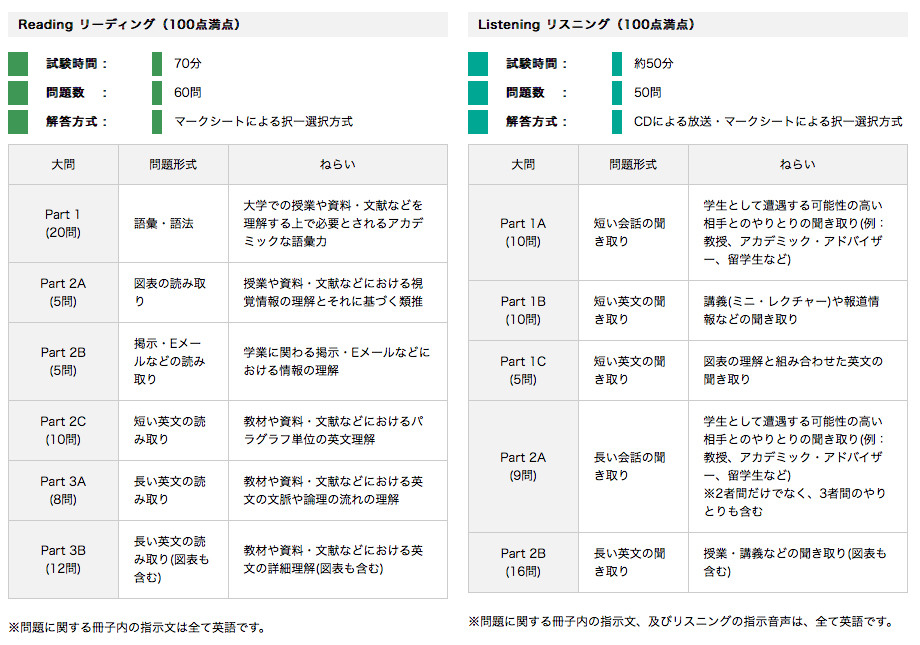The height and width of the screenshot is (645, 920).
Task: Click the Listening footnote about リスニングの指示音声
Action: [x=681, y=622]
